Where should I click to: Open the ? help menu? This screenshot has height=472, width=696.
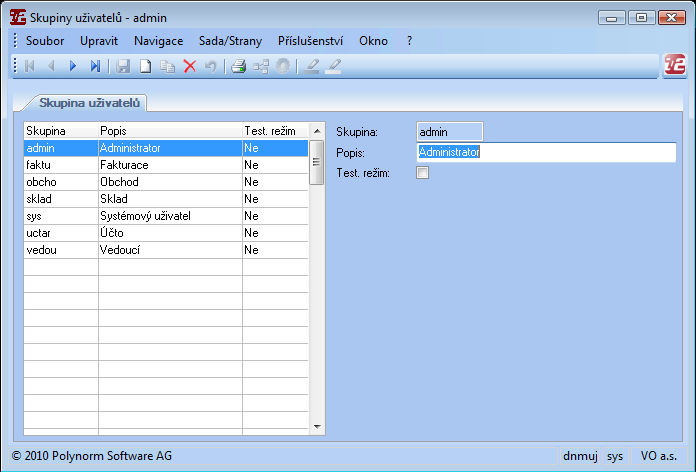pos(409,41)
